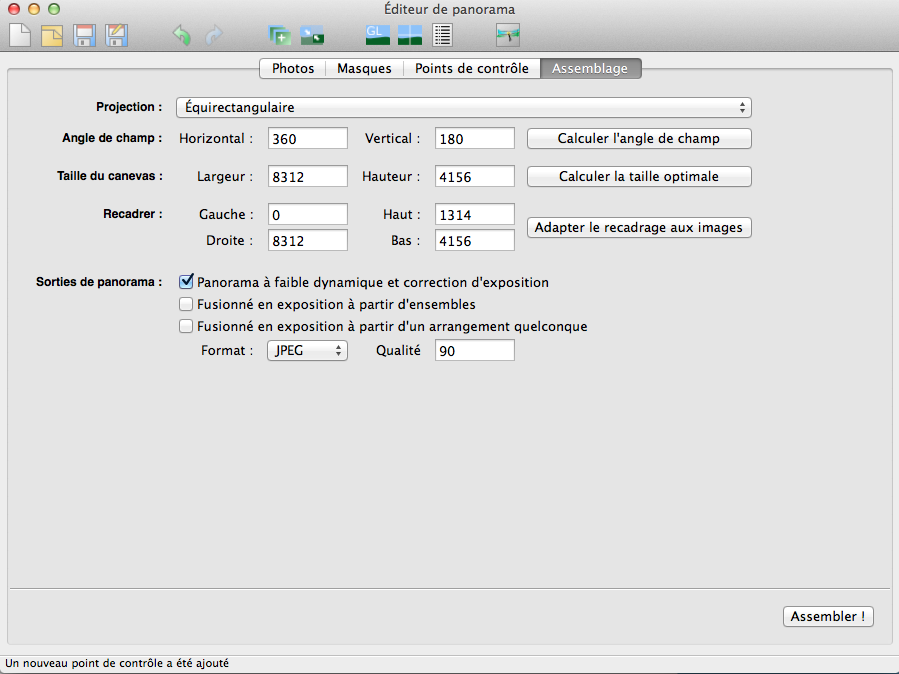Switch to the Photos tab
899x674 pixels.
tap(293, 68)
